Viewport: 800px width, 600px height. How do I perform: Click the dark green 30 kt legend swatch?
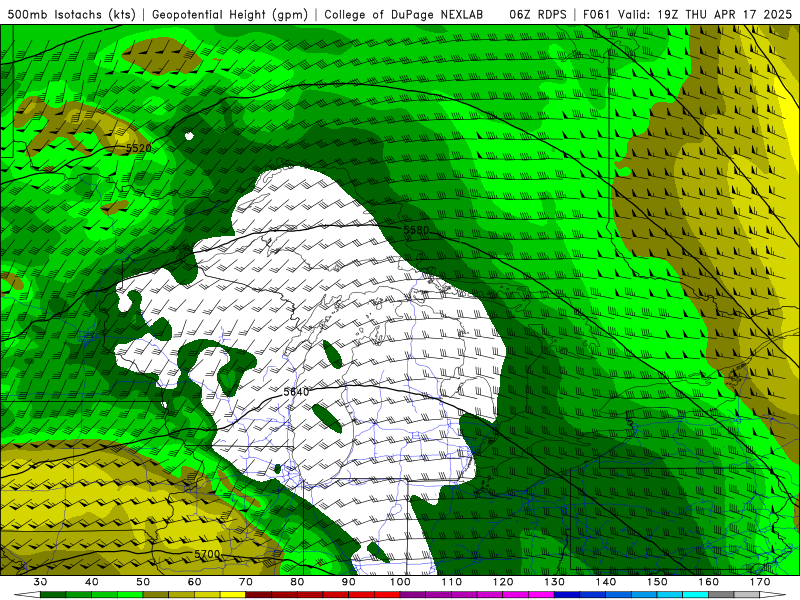[x=53, y=595]
